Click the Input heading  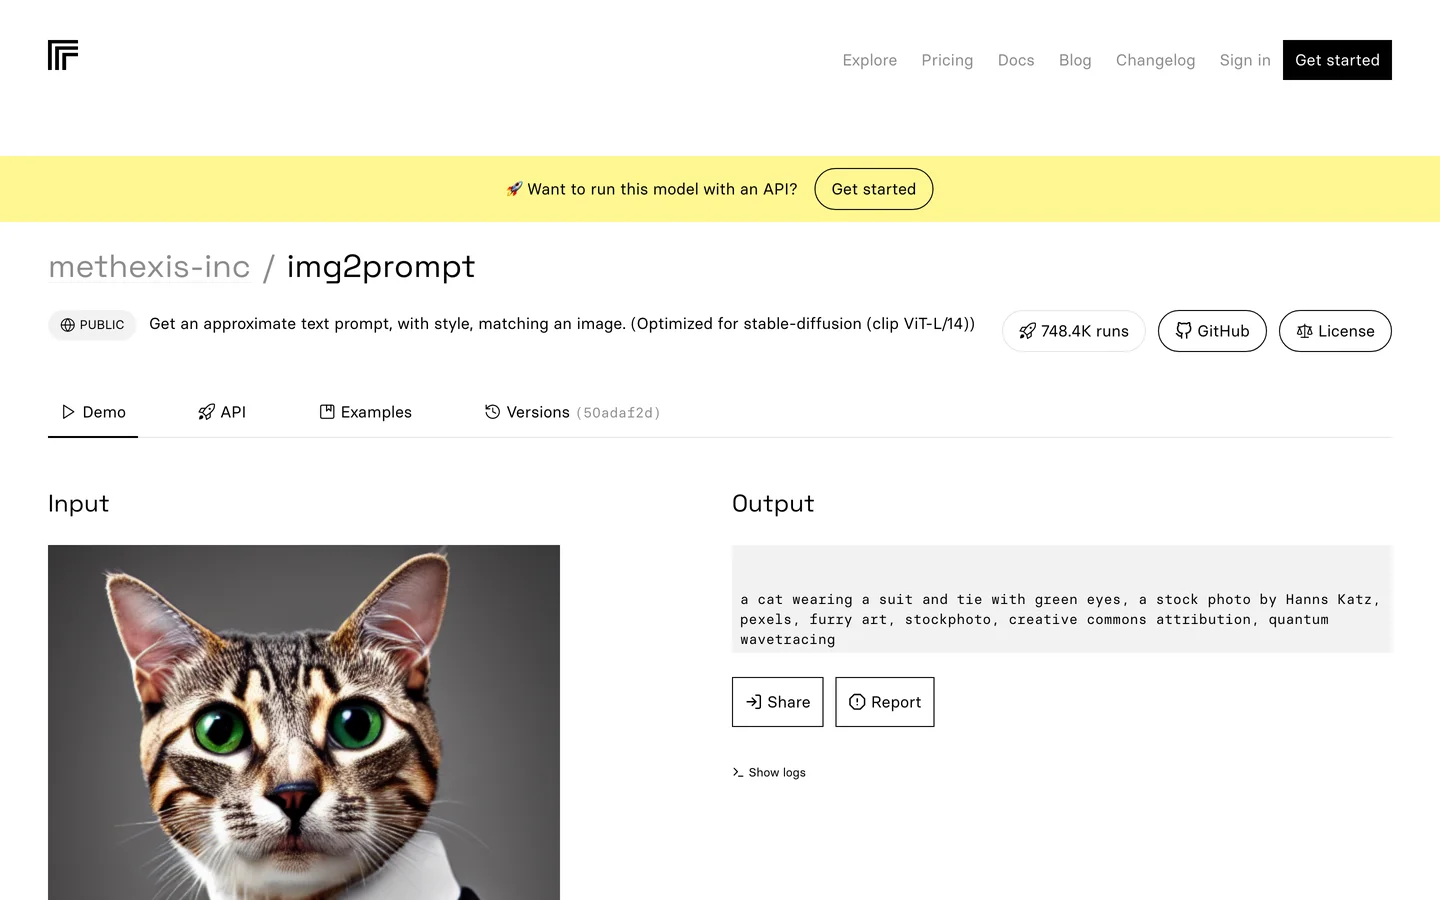tap(78, 504)
